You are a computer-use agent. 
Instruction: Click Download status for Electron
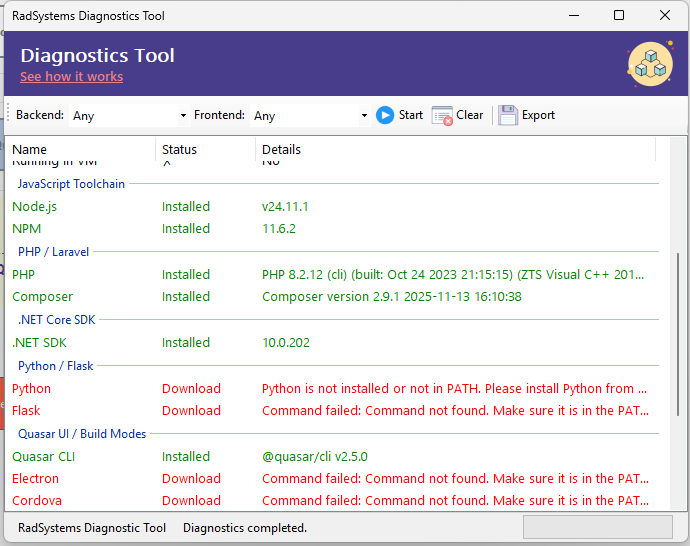(x=191, y=479)
